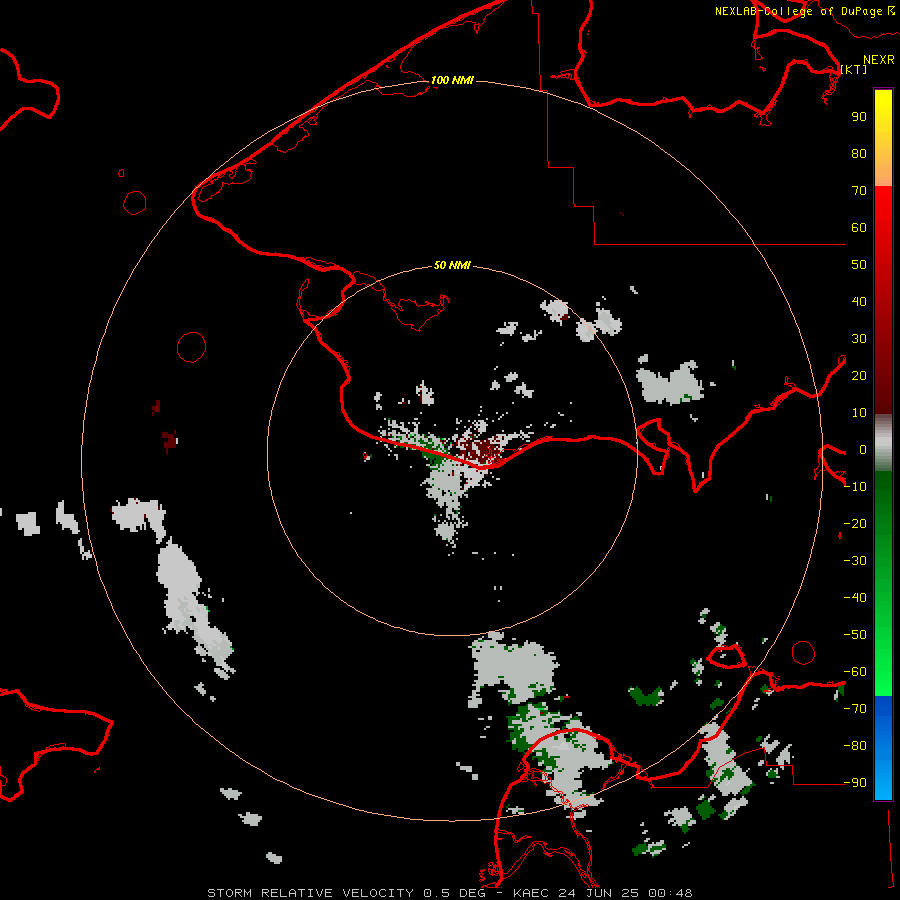Select the '-90' value on velocity scale
This screenshot has height=900, width=900.
pos(855,783)
